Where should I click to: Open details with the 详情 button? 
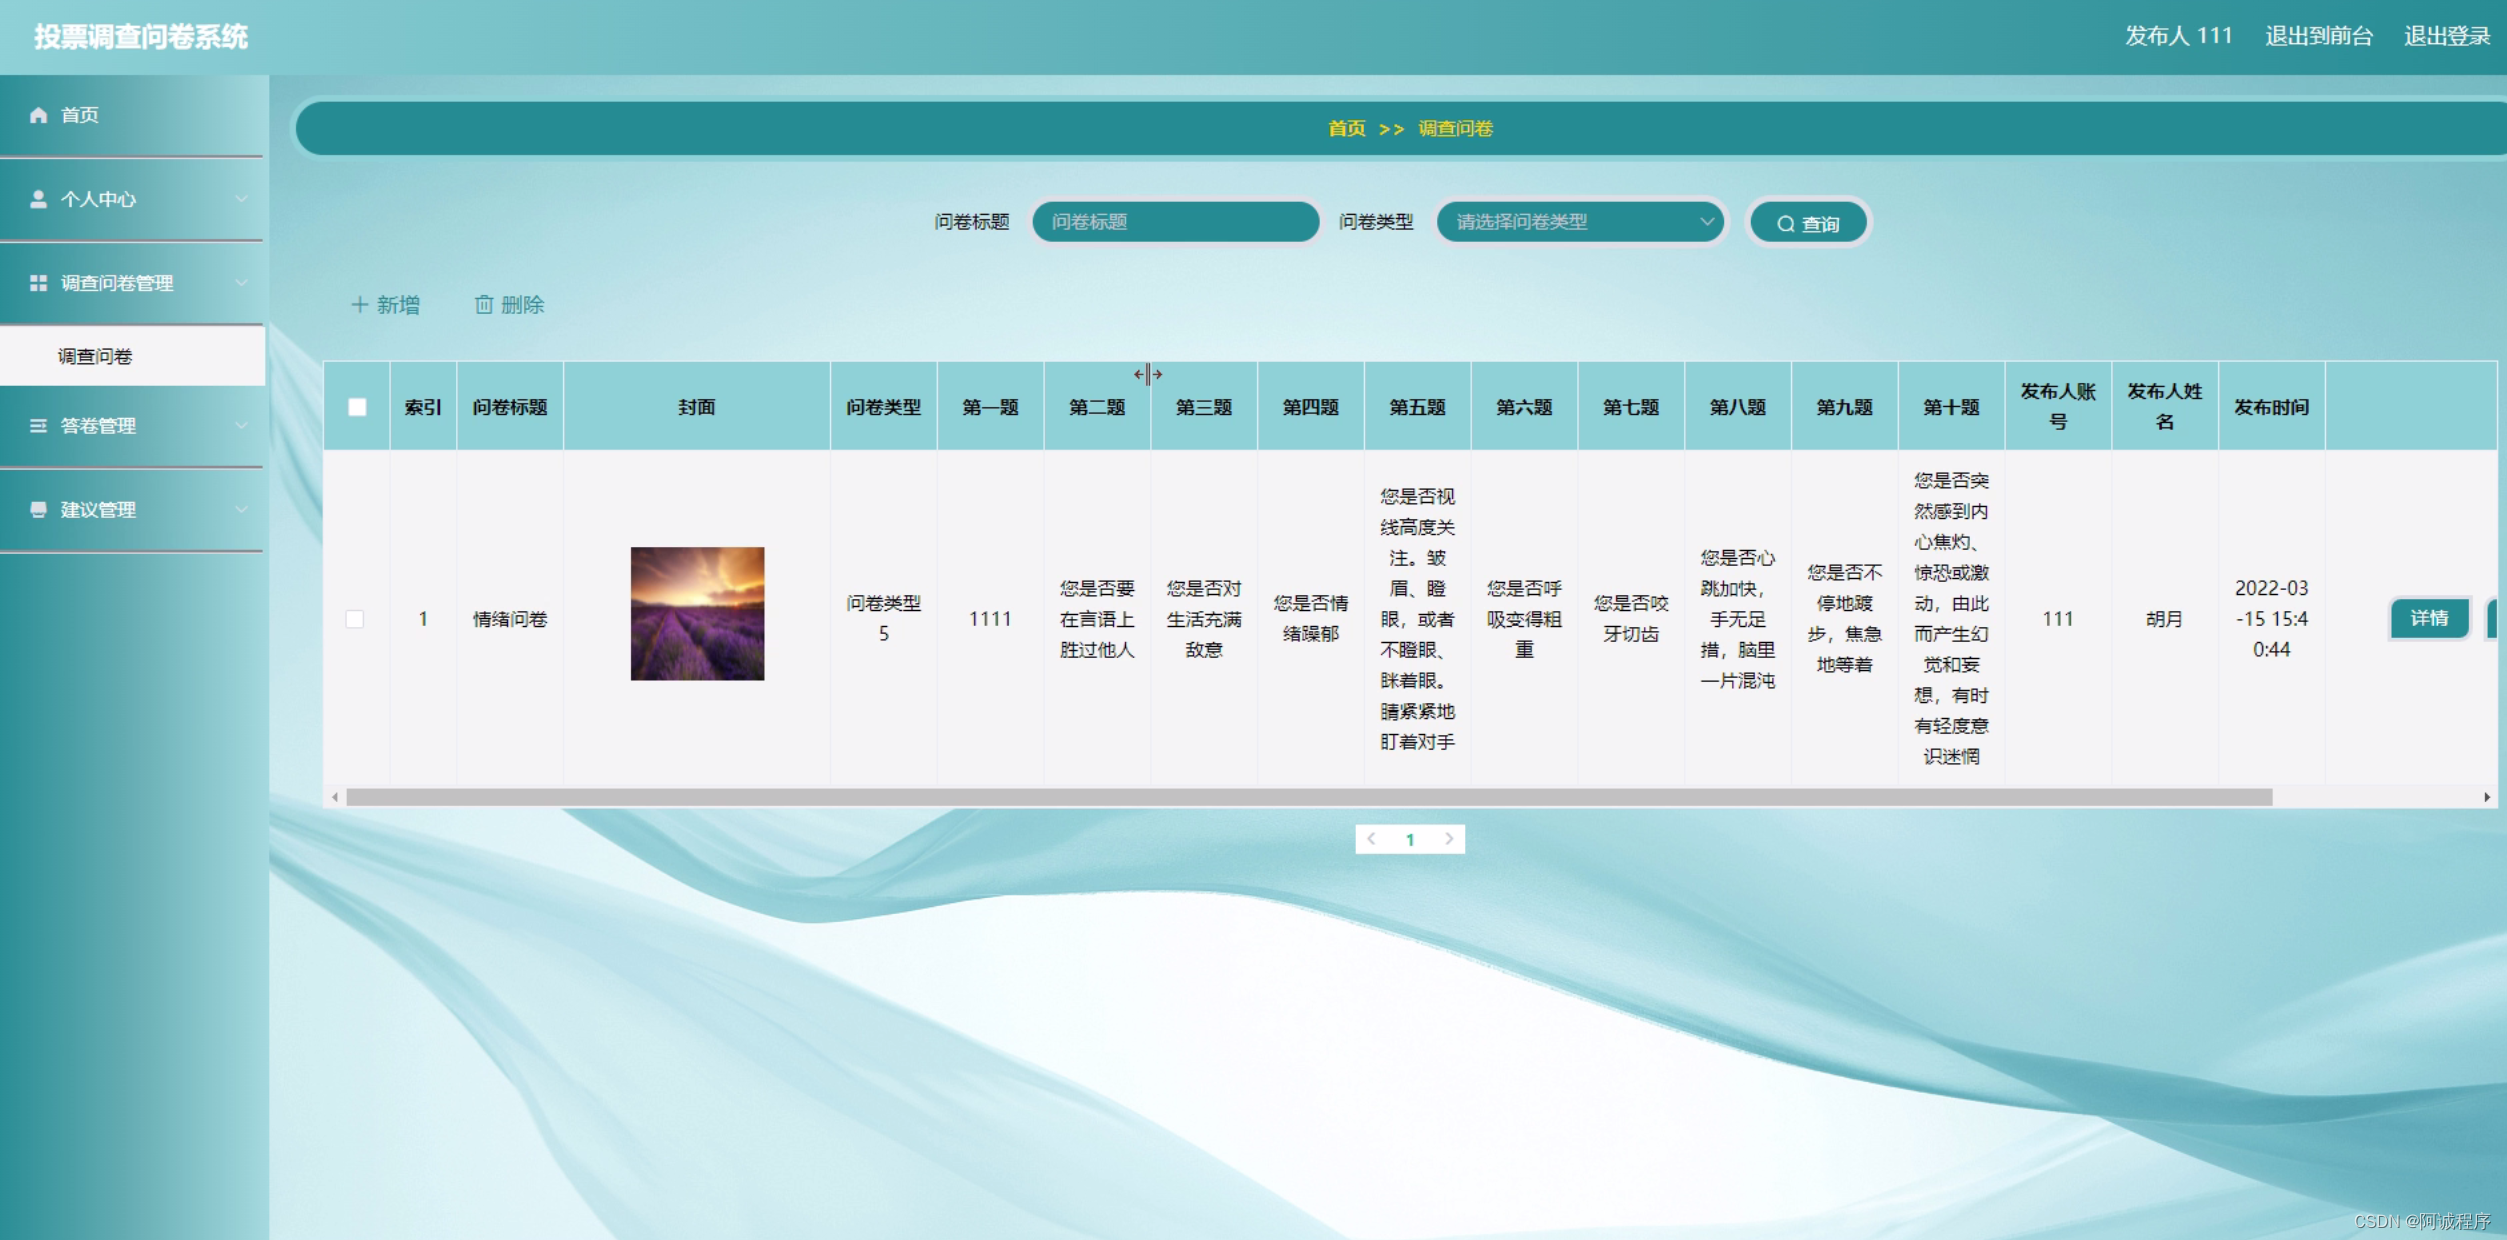click(2430, 619)
